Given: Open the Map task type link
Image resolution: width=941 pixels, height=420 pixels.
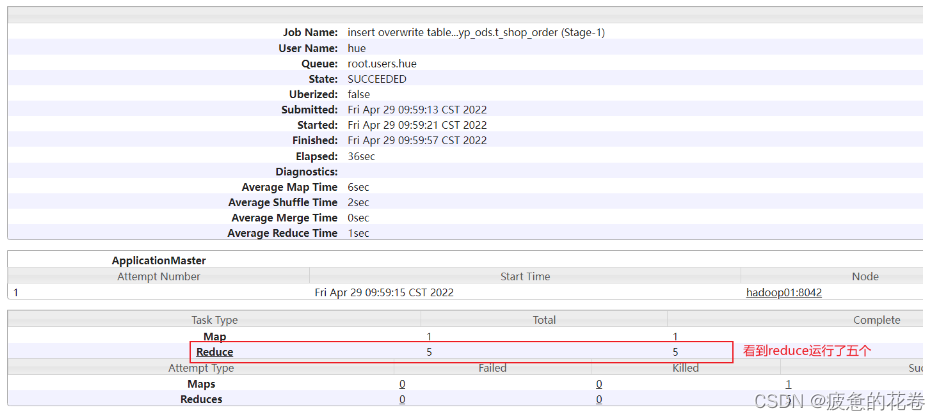Looking at the screenshot, I should click(215, 337).
